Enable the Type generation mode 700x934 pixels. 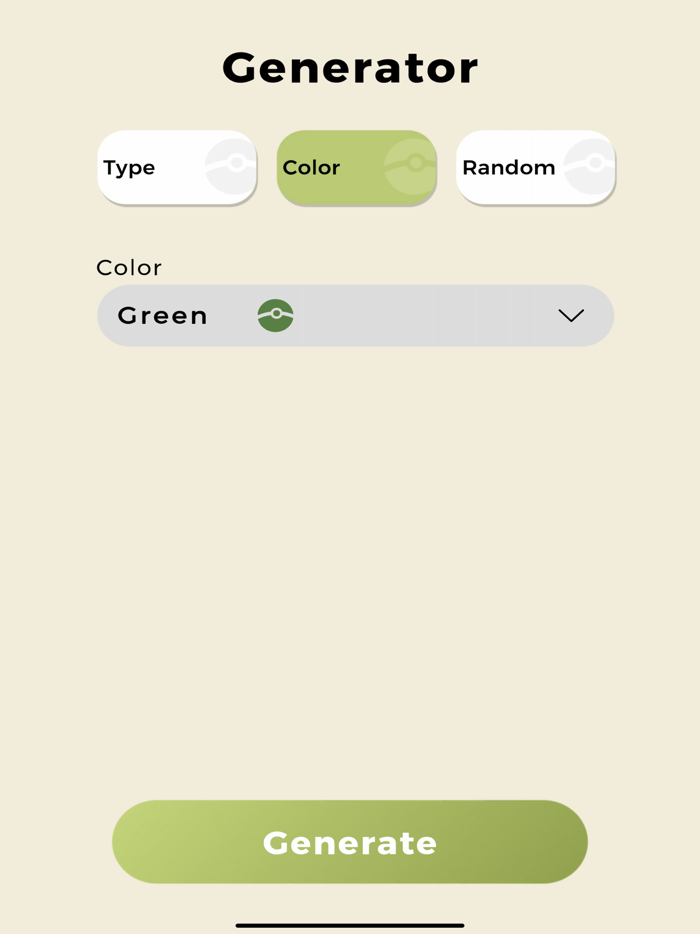click(x=176, y=168)
